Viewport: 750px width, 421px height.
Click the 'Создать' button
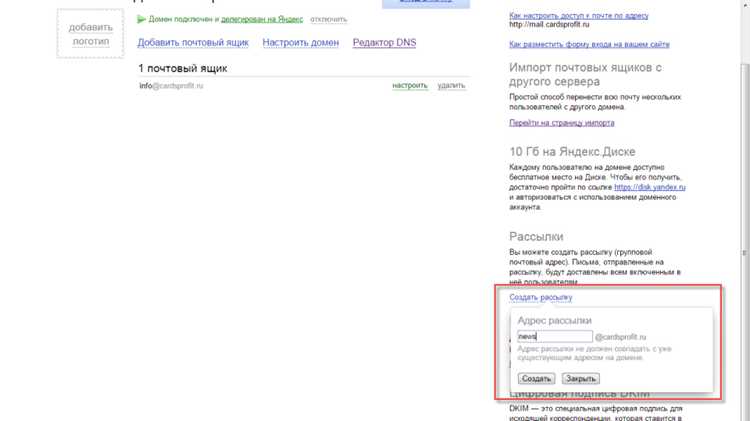pos(536,378)
